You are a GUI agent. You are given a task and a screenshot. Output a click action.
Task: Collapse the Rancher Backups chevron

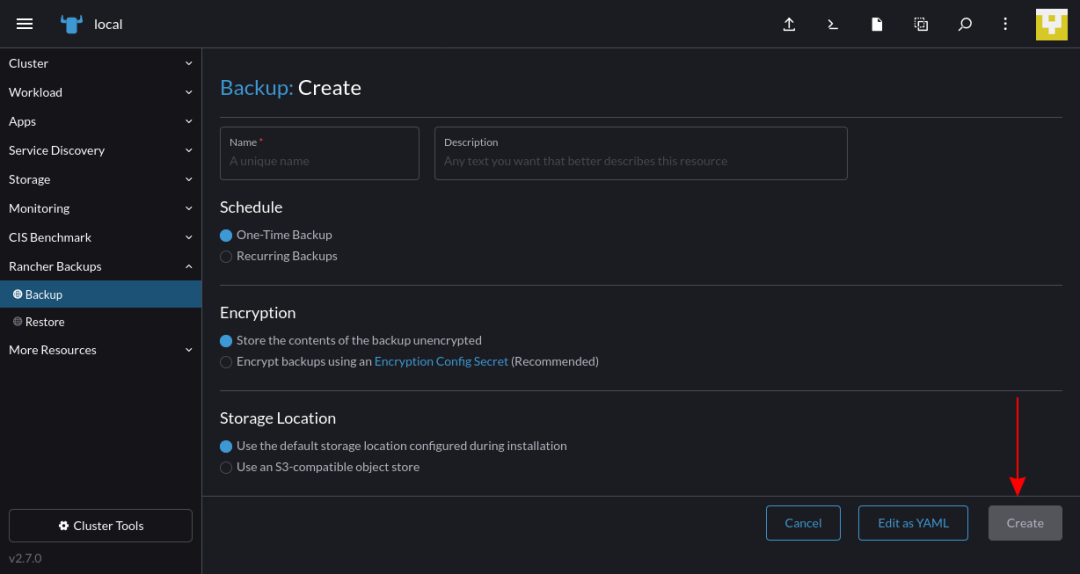(189, 266)
